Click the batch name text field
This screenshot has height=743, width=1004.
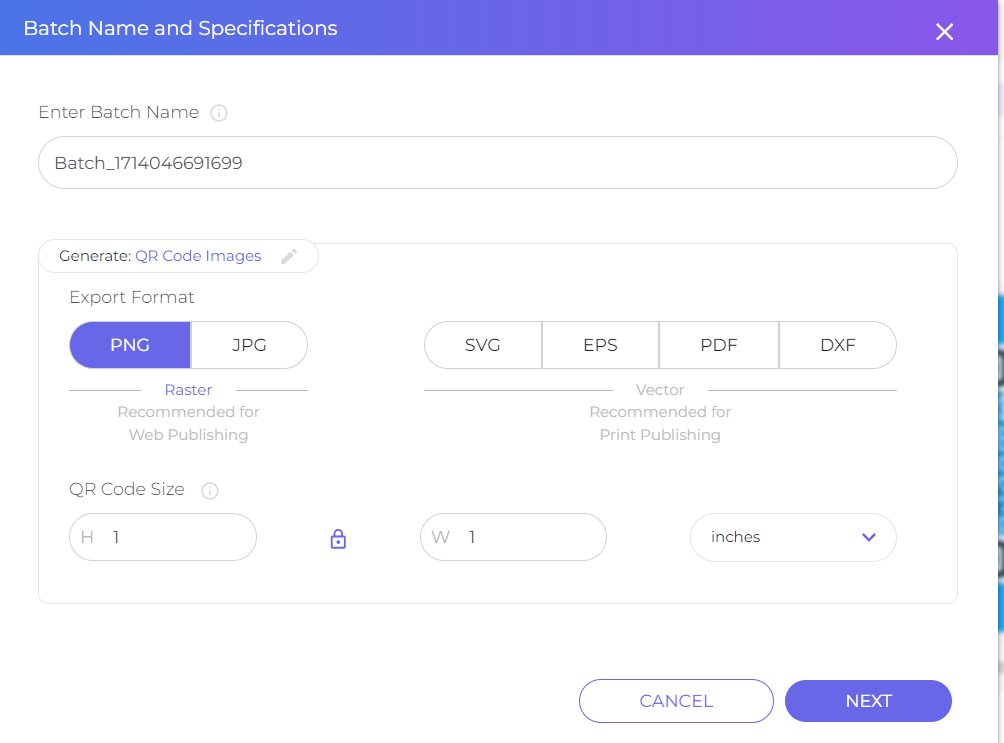pos(497,162)
